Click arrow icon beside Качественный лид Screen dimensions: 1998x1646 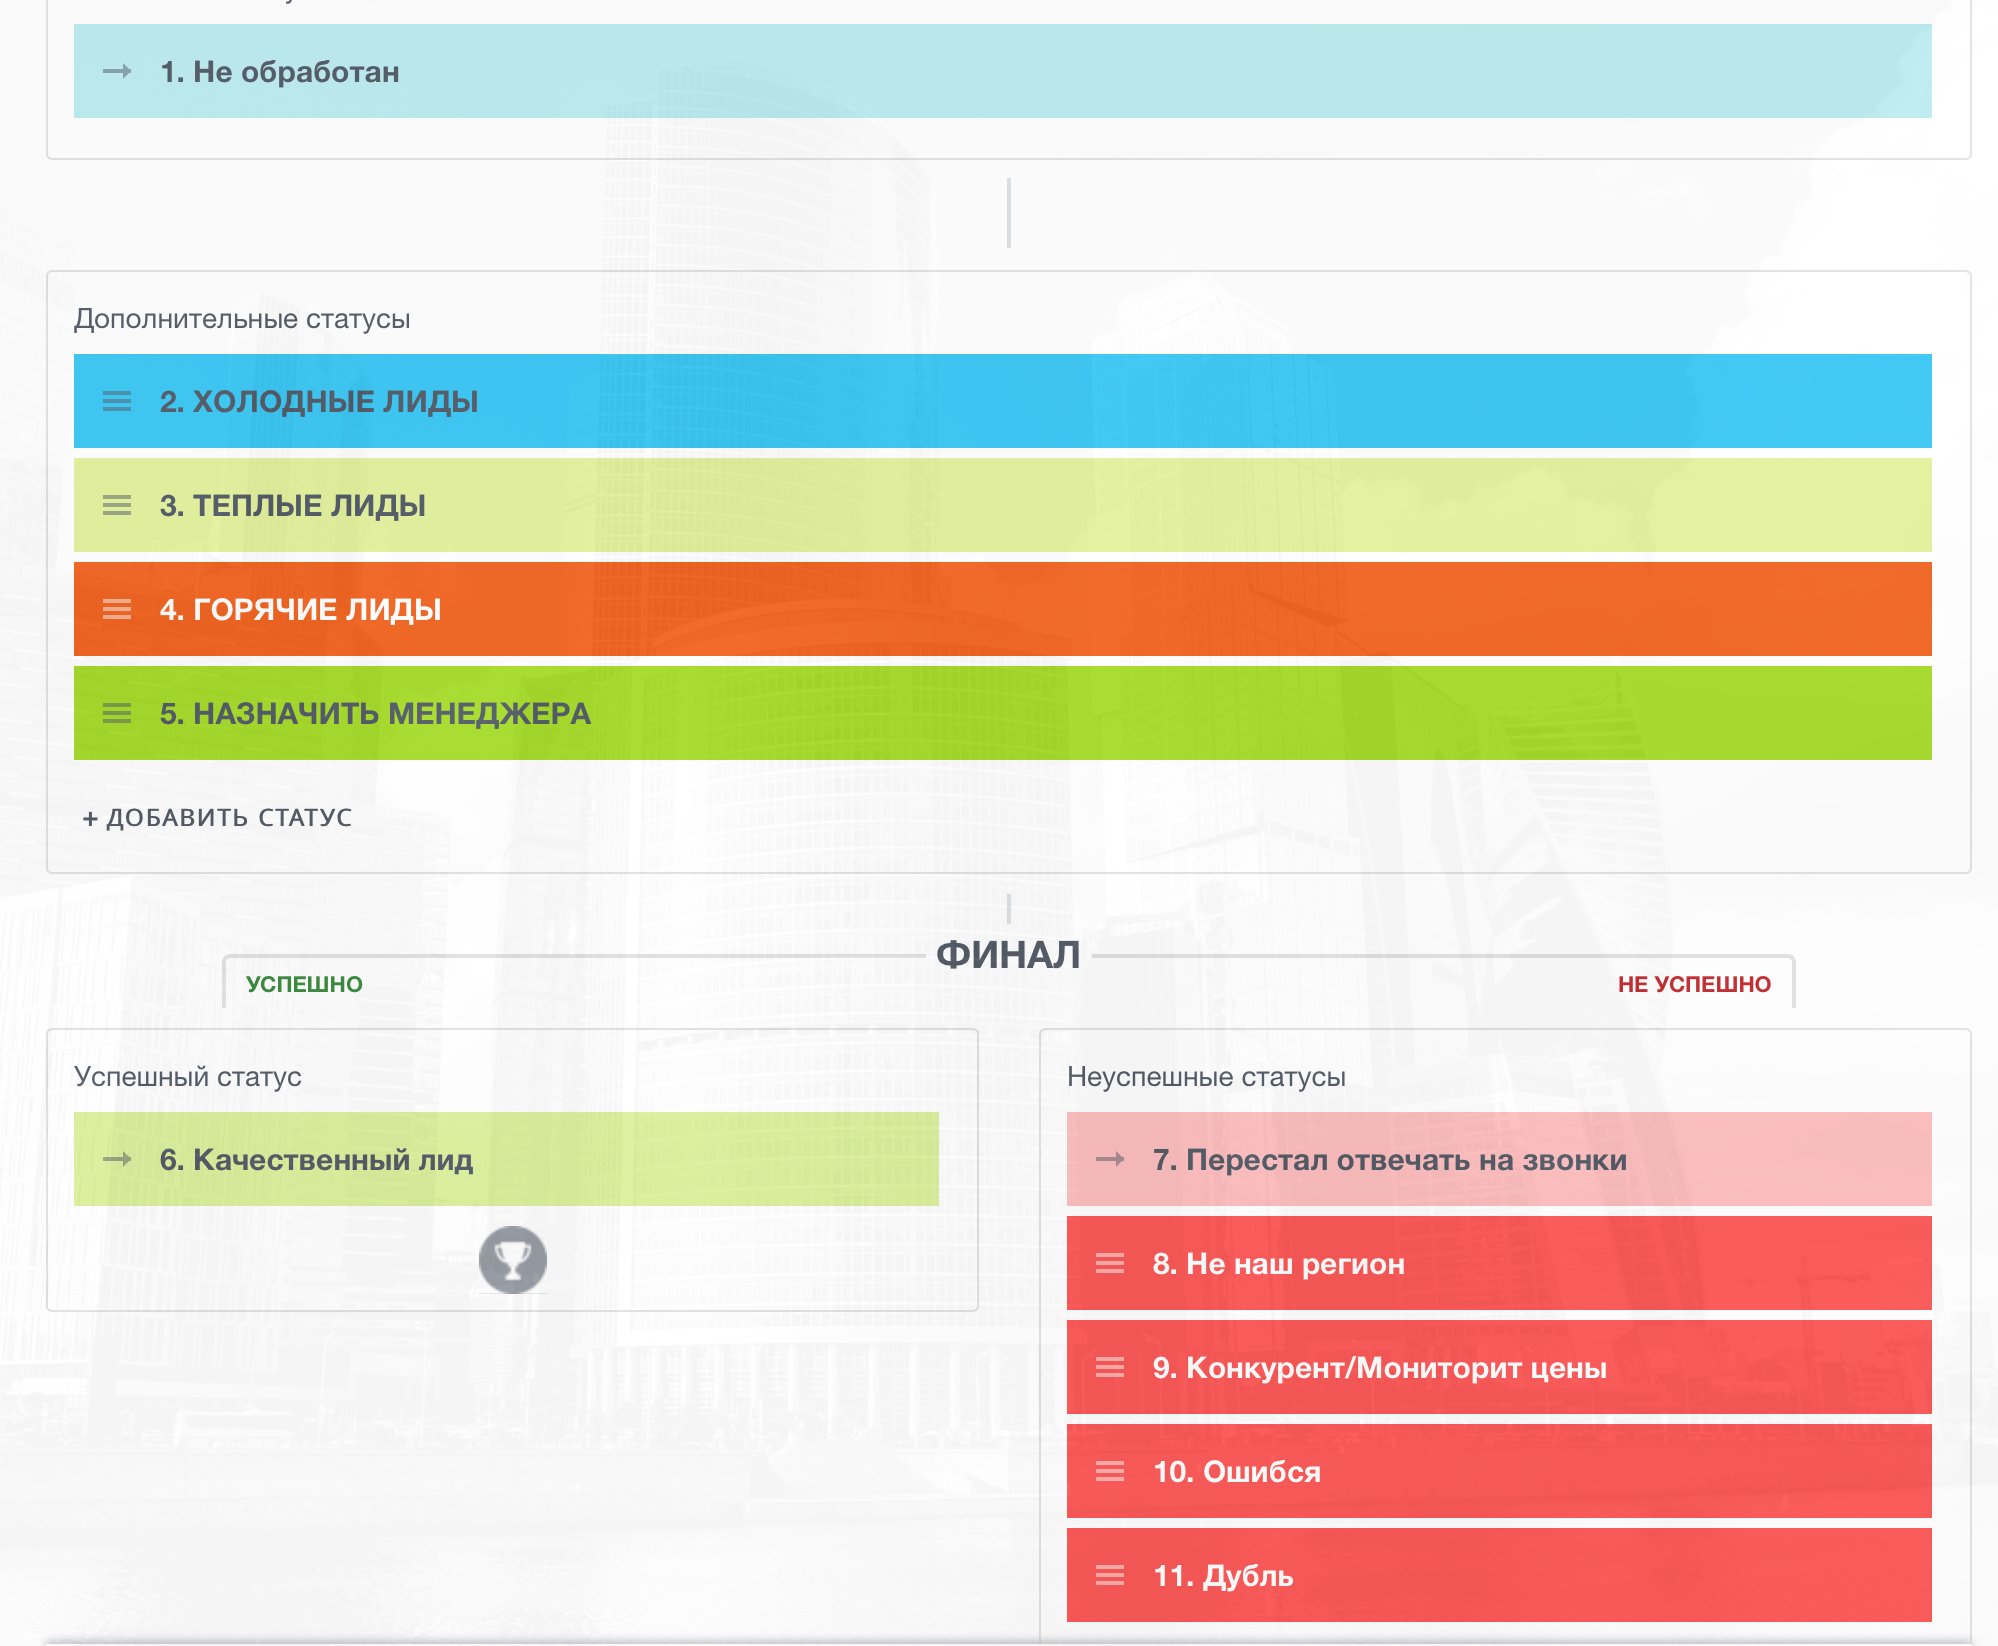tap(117, 1159)
